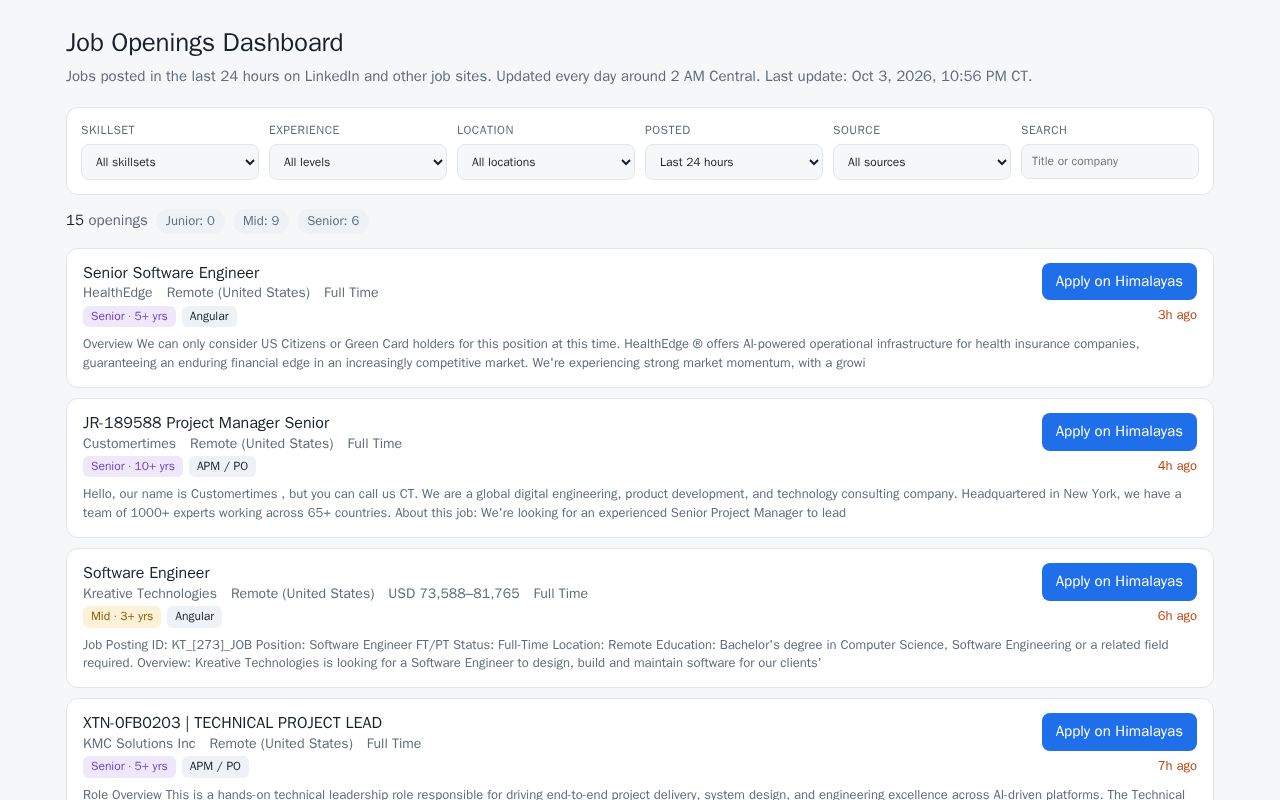The image size is (1280, 800).
Task: Click the HealthEdge company name
Action: 118,293
